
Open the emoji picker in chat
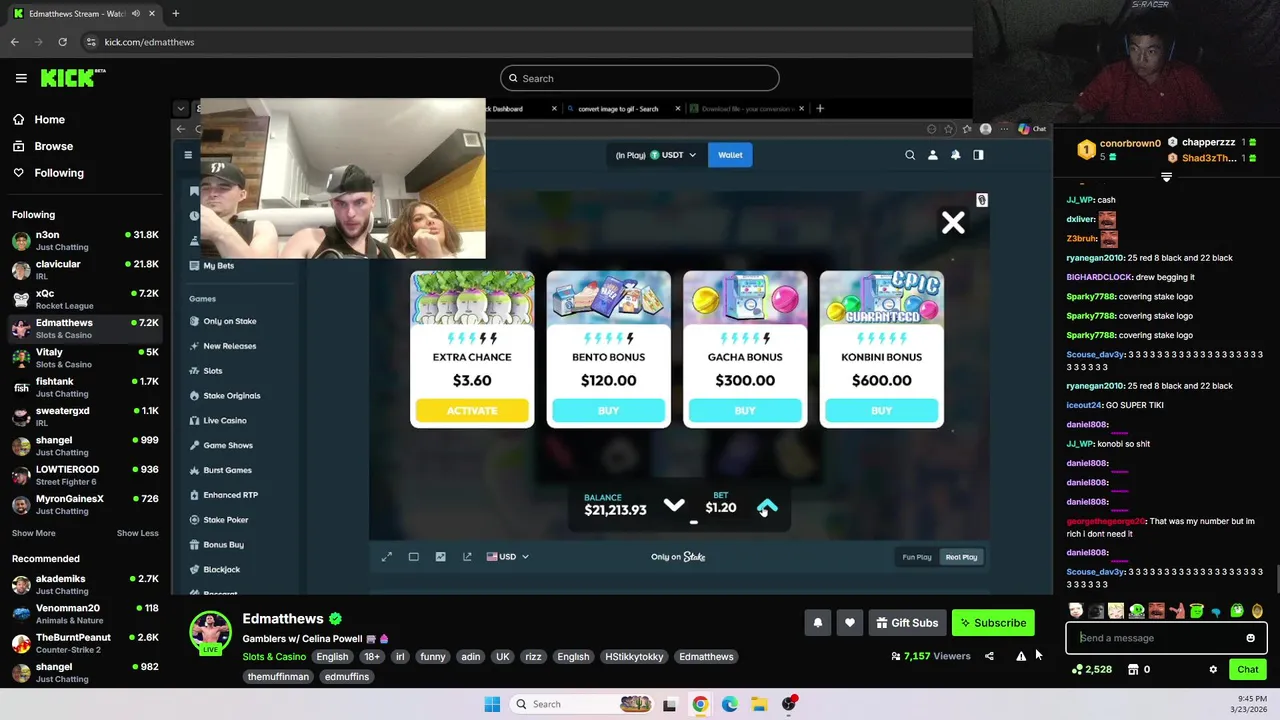click(1250, 638)
